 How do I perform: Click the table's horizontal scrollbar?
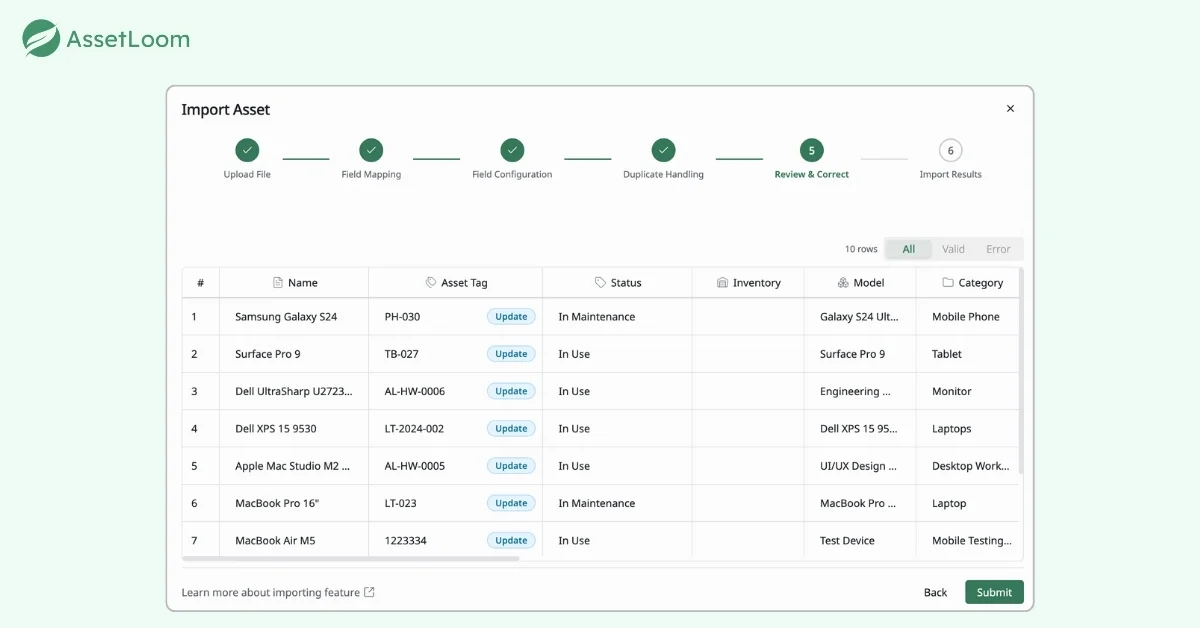pos(351,558)
